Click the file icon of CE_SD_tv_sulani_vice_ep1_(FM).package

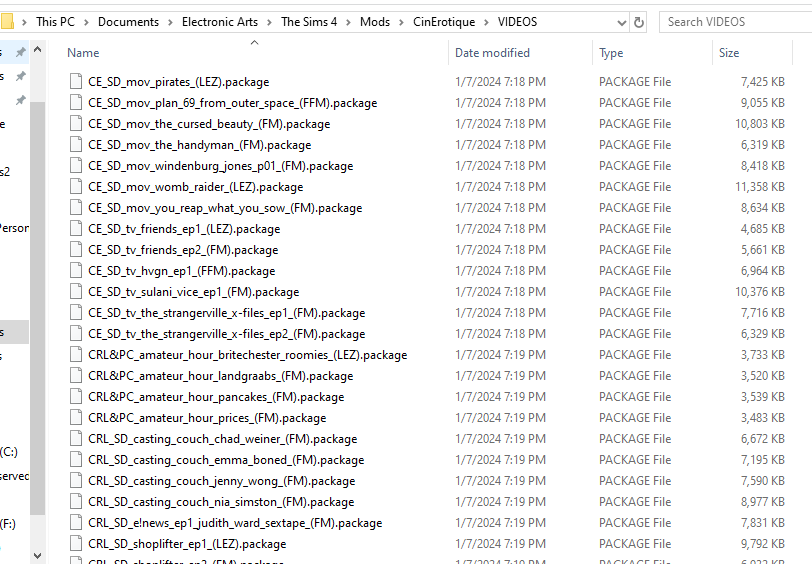76,291
